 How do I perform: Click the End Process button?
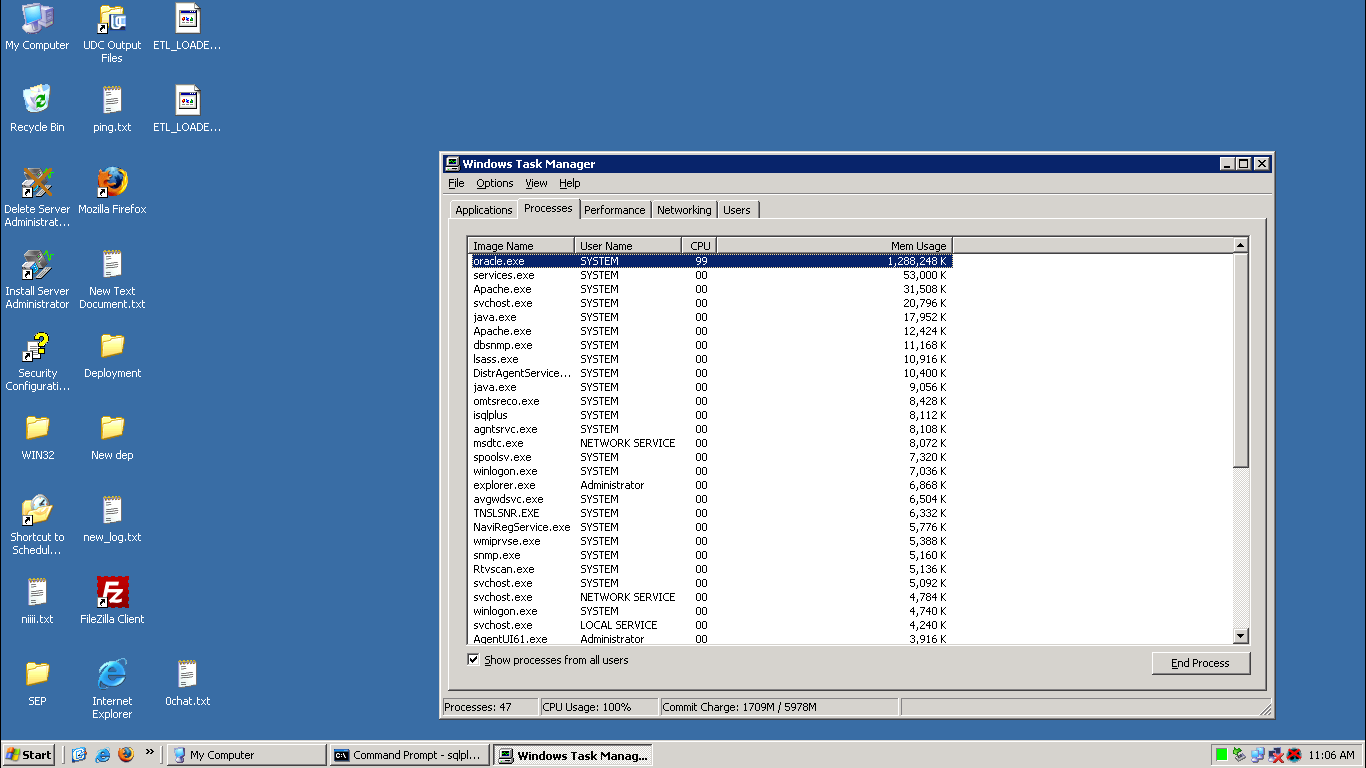click(x=1200, y=663)
